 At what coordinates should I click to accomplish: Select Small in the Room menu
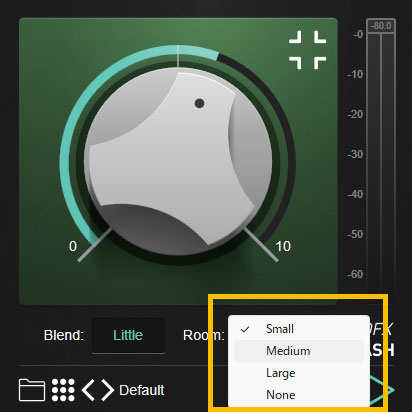coord(299,329)
